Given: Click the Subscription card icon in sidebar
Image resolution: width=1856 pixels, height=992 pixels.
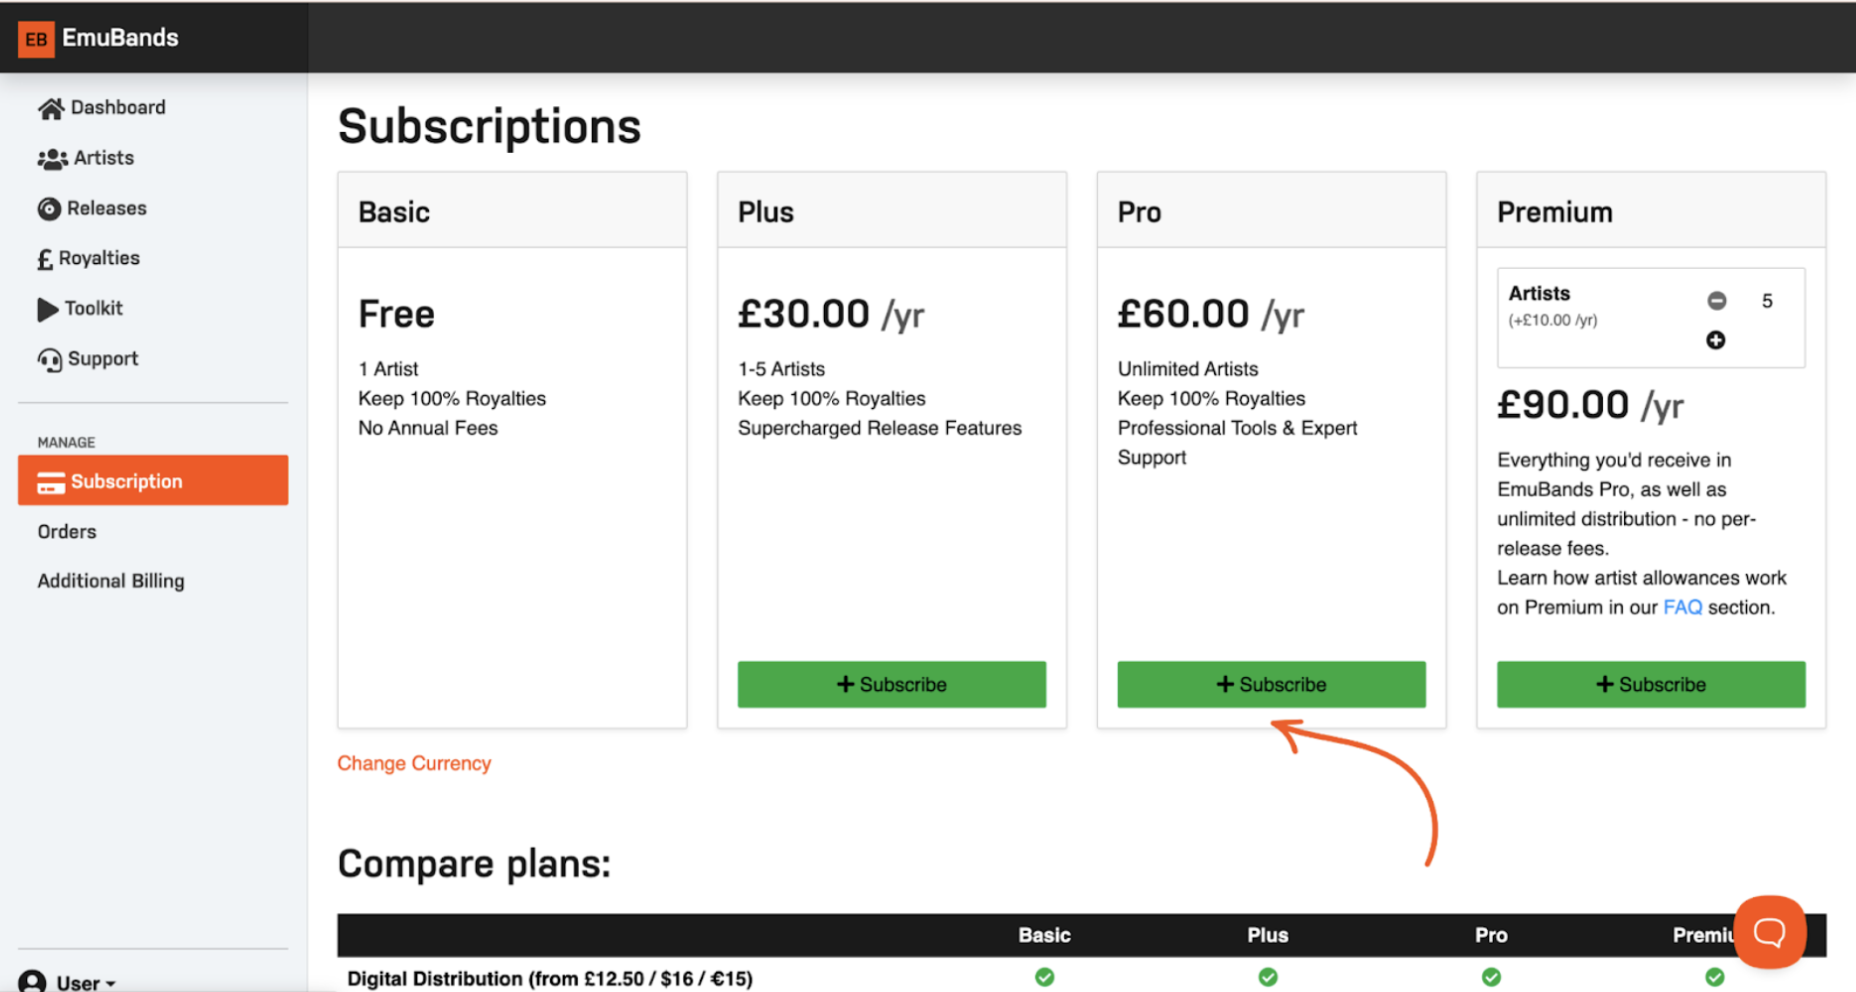Looking at the screenshot, I should point(51,481).
